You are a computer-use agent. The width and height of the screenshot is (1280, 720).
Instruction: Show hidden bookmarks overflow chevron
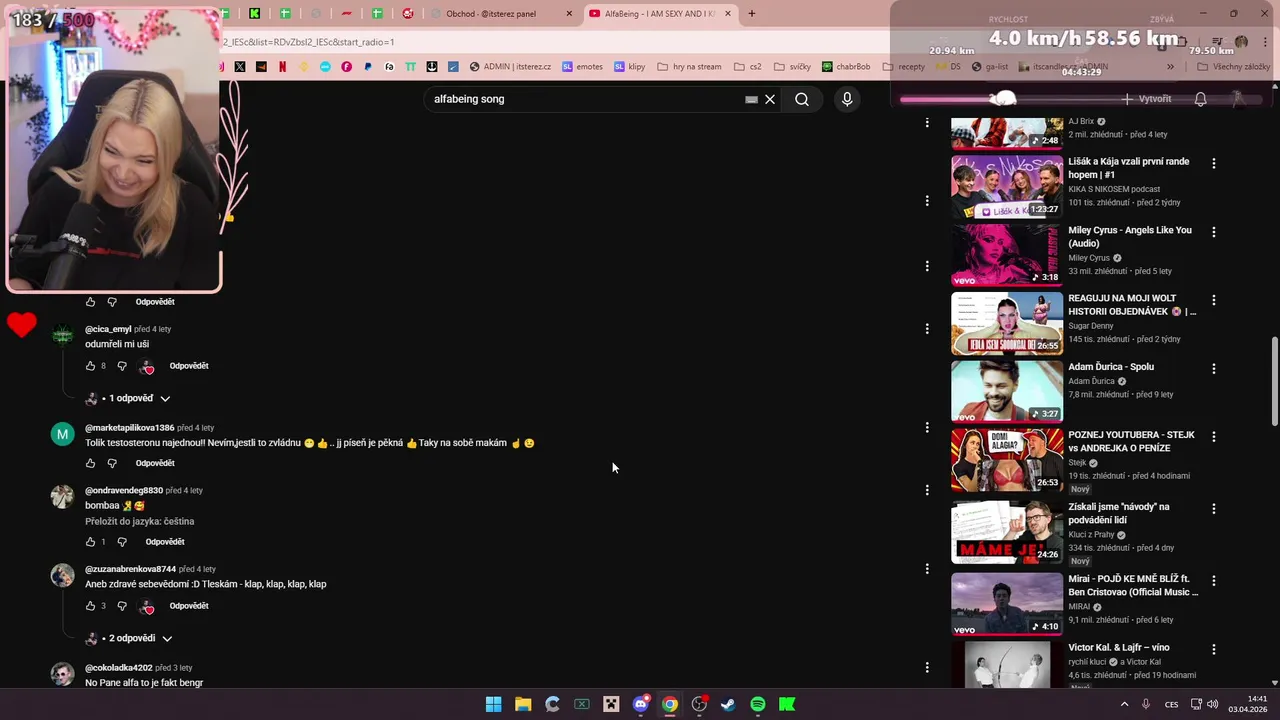click(1170, 67)
